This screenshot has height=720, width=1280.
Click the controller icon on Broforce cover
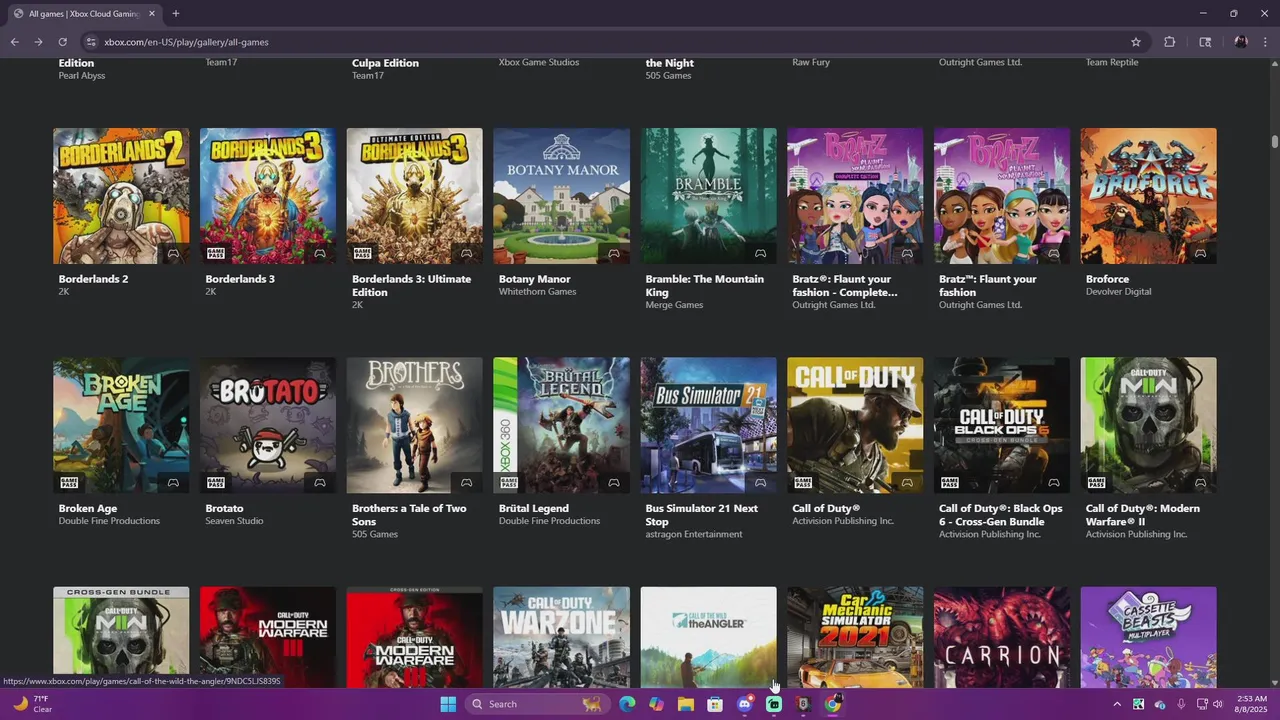[x=1200, y=254]
